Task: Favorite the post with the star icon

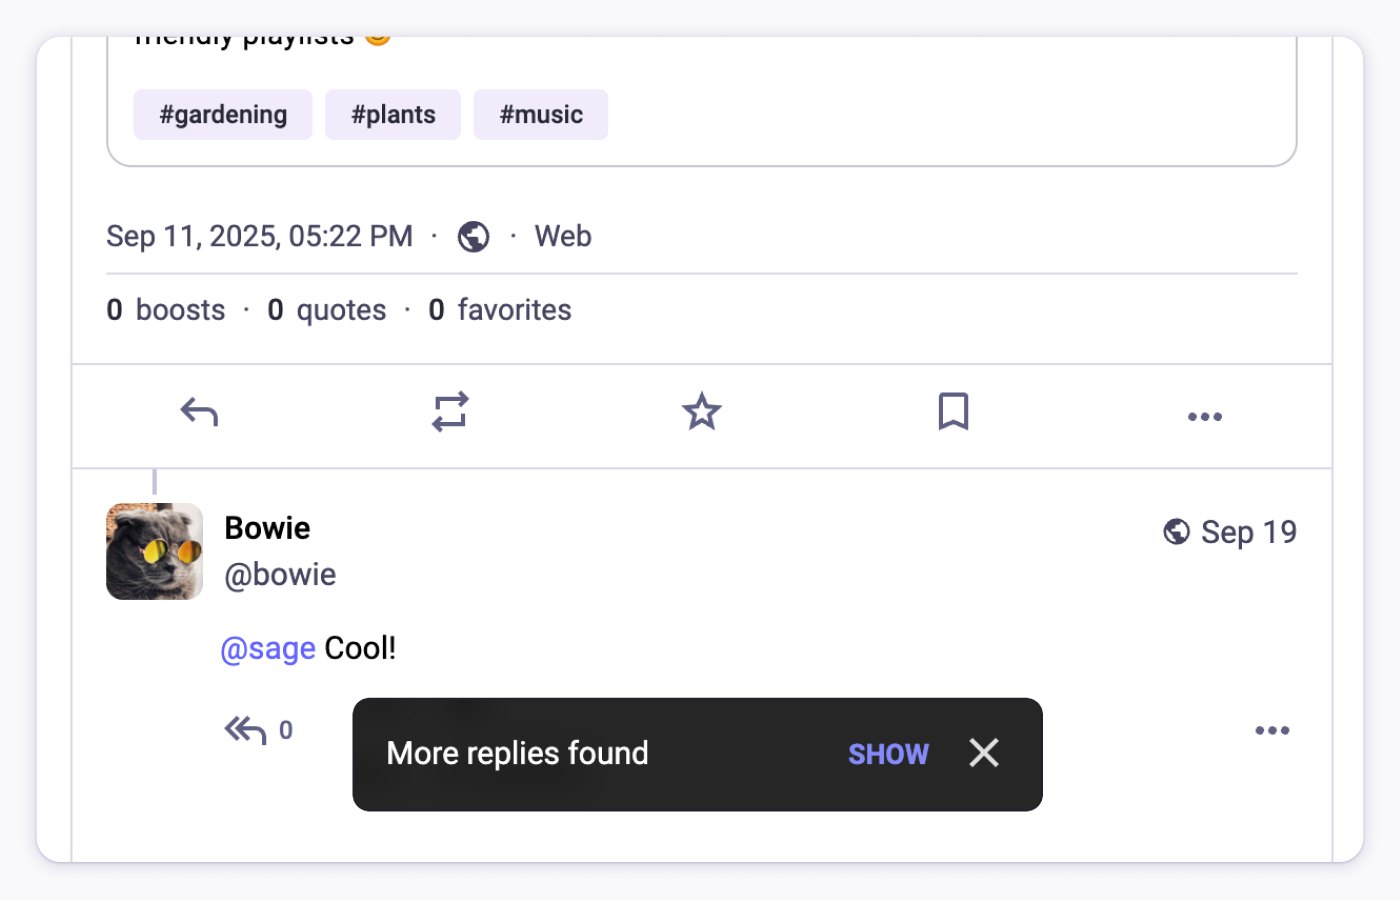Action: tap(701, 411)
